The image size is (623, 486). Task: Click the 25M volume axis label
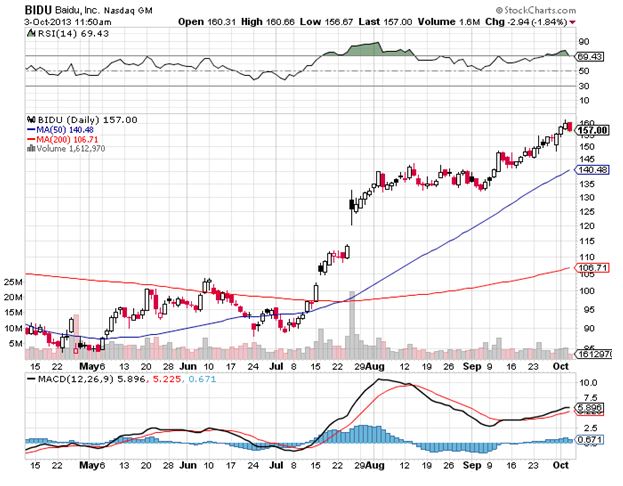(13, 282)
